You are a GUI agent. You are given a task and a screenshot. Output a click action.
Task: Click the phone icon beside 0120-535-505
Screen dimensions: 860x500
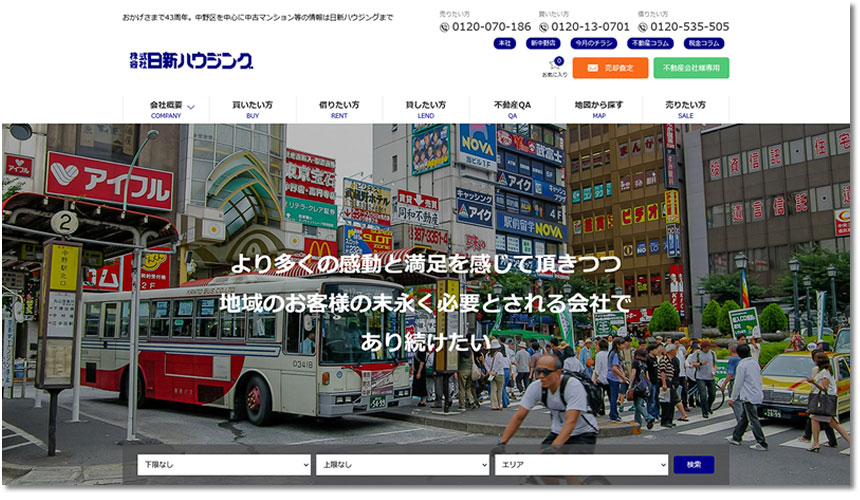tap(643, 27)
